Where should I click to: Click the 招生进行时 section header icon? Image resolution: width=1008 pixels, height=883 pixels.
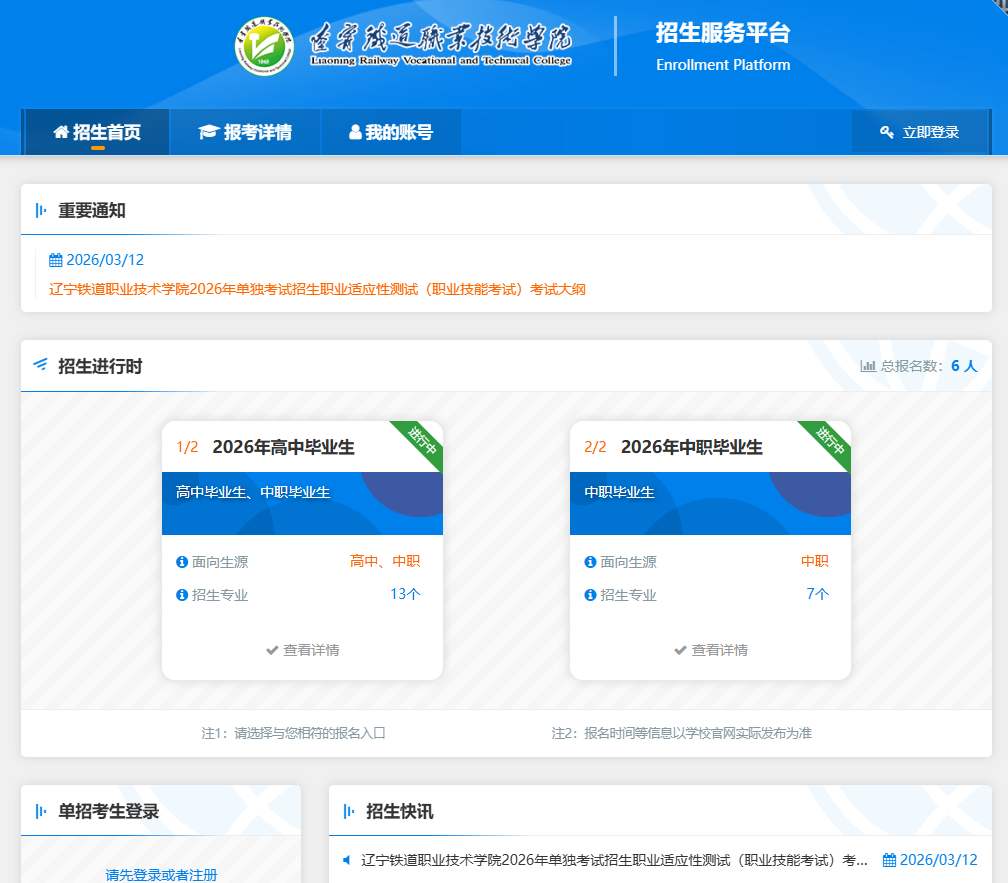[x=40, y=365]
